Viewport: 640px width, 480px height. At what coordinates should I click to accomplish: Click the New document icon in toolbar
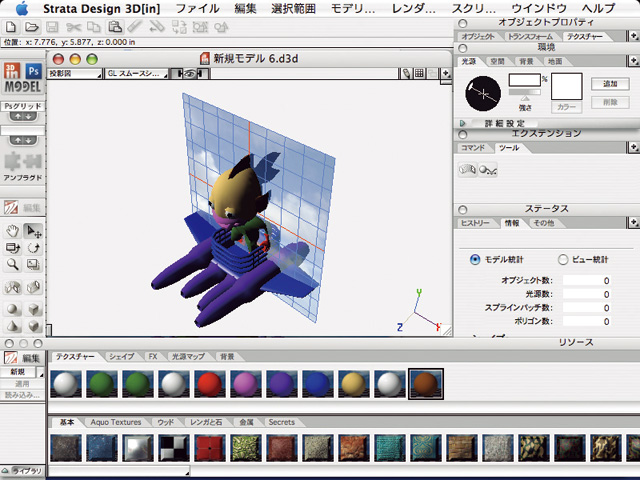11,27
